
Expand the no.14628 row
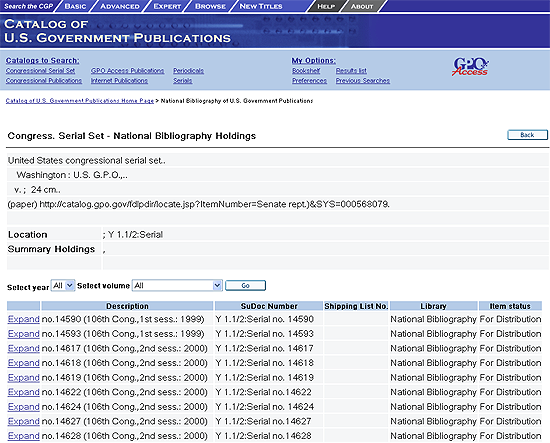tap(24, 436)
